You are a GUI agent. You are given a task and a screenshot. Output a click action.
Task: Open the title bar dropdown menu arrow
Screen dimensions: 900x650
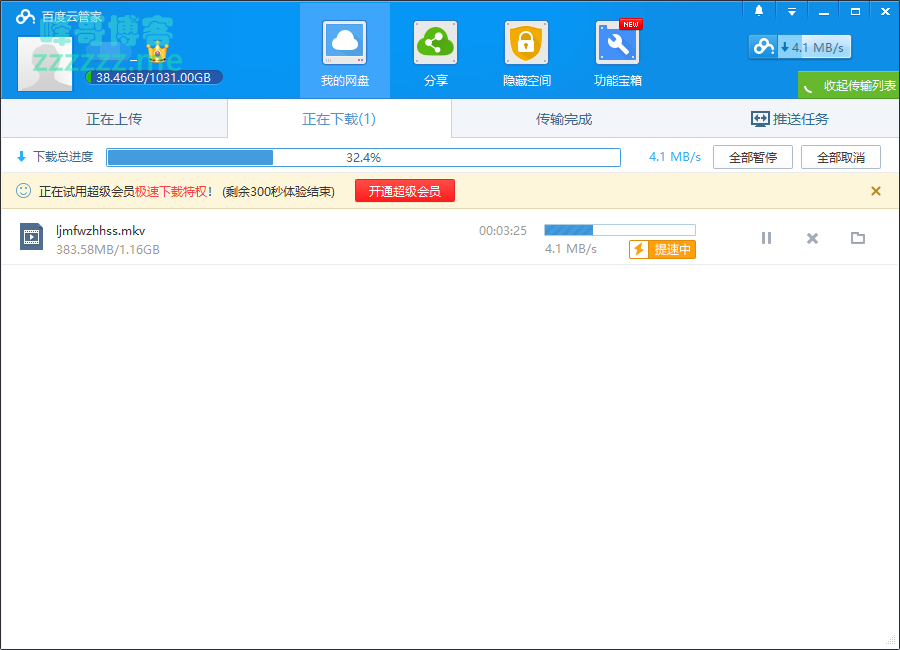792,11
